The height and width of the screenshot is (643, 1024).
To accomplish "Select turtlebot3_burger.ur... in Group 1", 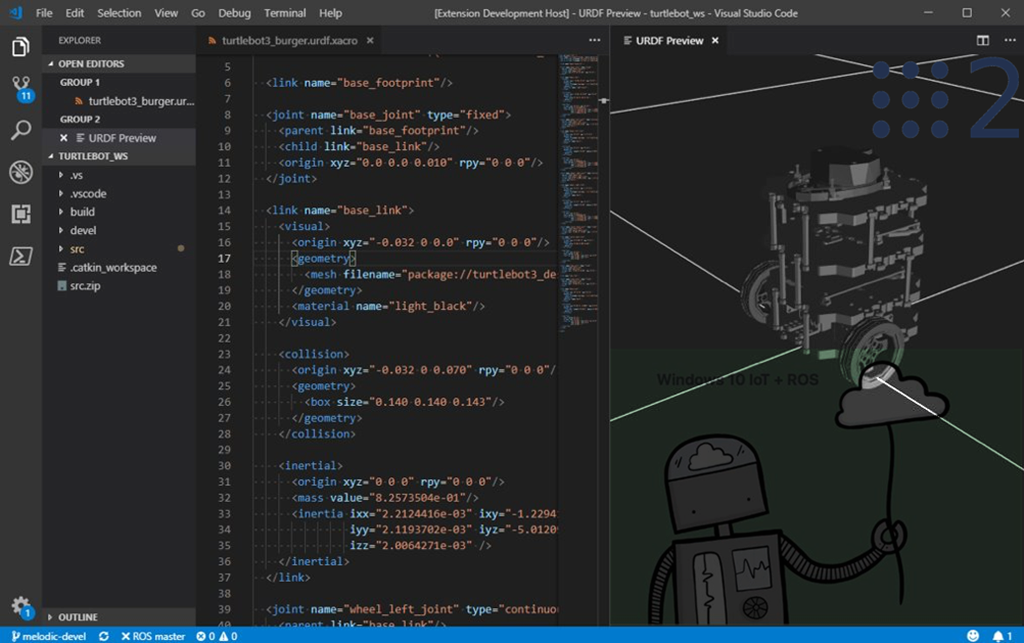I will tap(141, 101).
